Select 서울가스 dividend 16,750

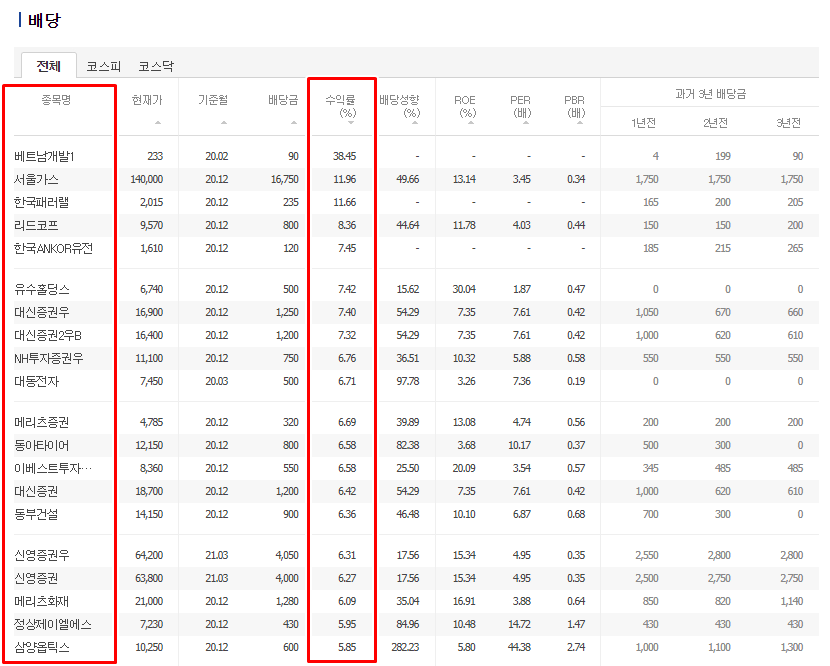click(285, 179)
